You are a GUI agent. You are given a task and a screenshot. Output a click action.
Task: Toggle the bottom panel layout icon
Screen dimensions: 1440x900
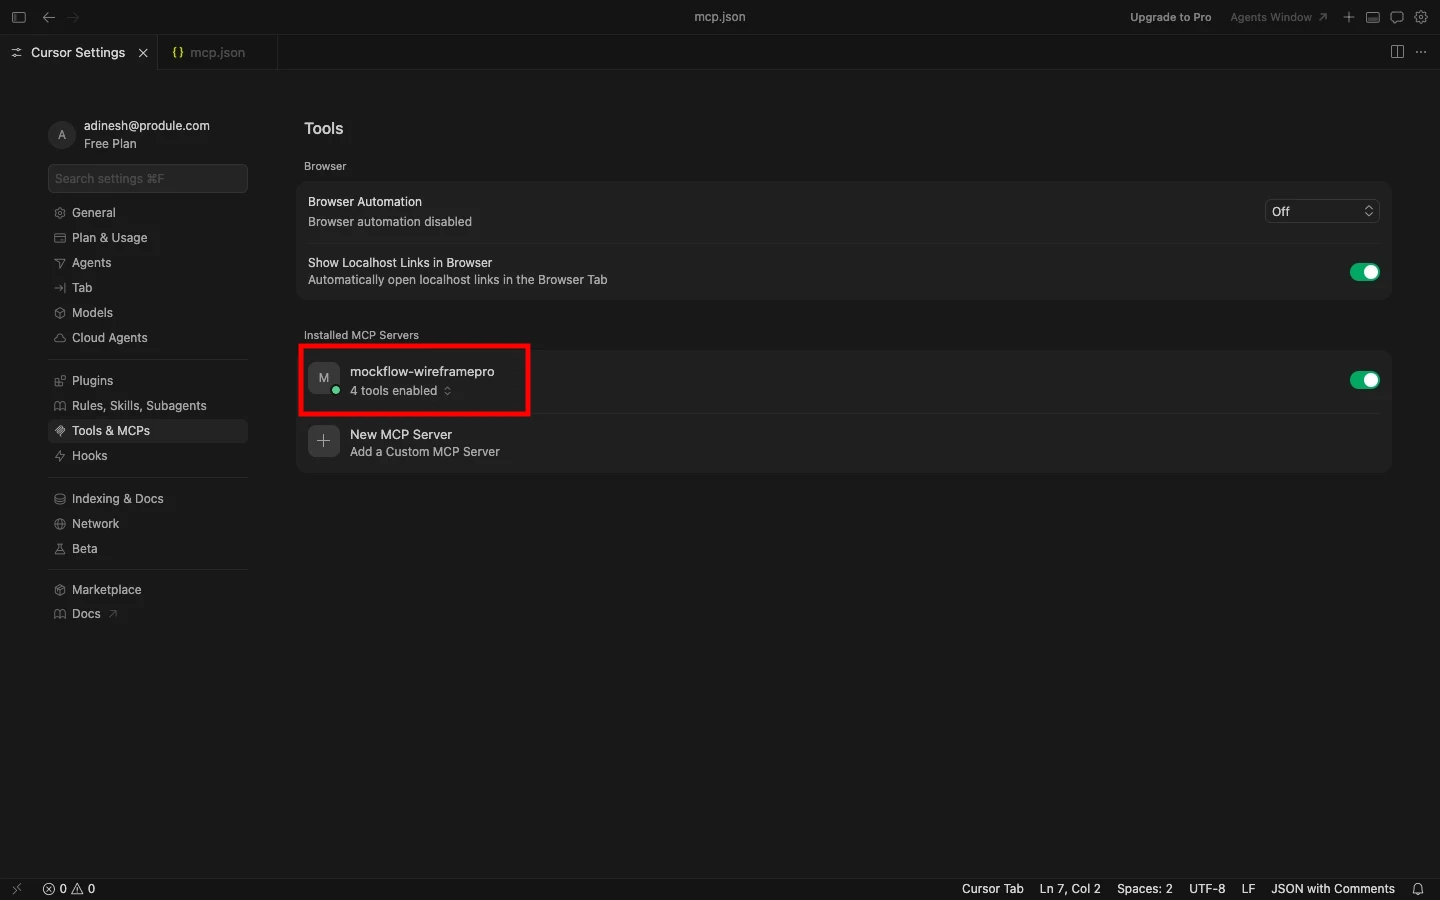1373,17
